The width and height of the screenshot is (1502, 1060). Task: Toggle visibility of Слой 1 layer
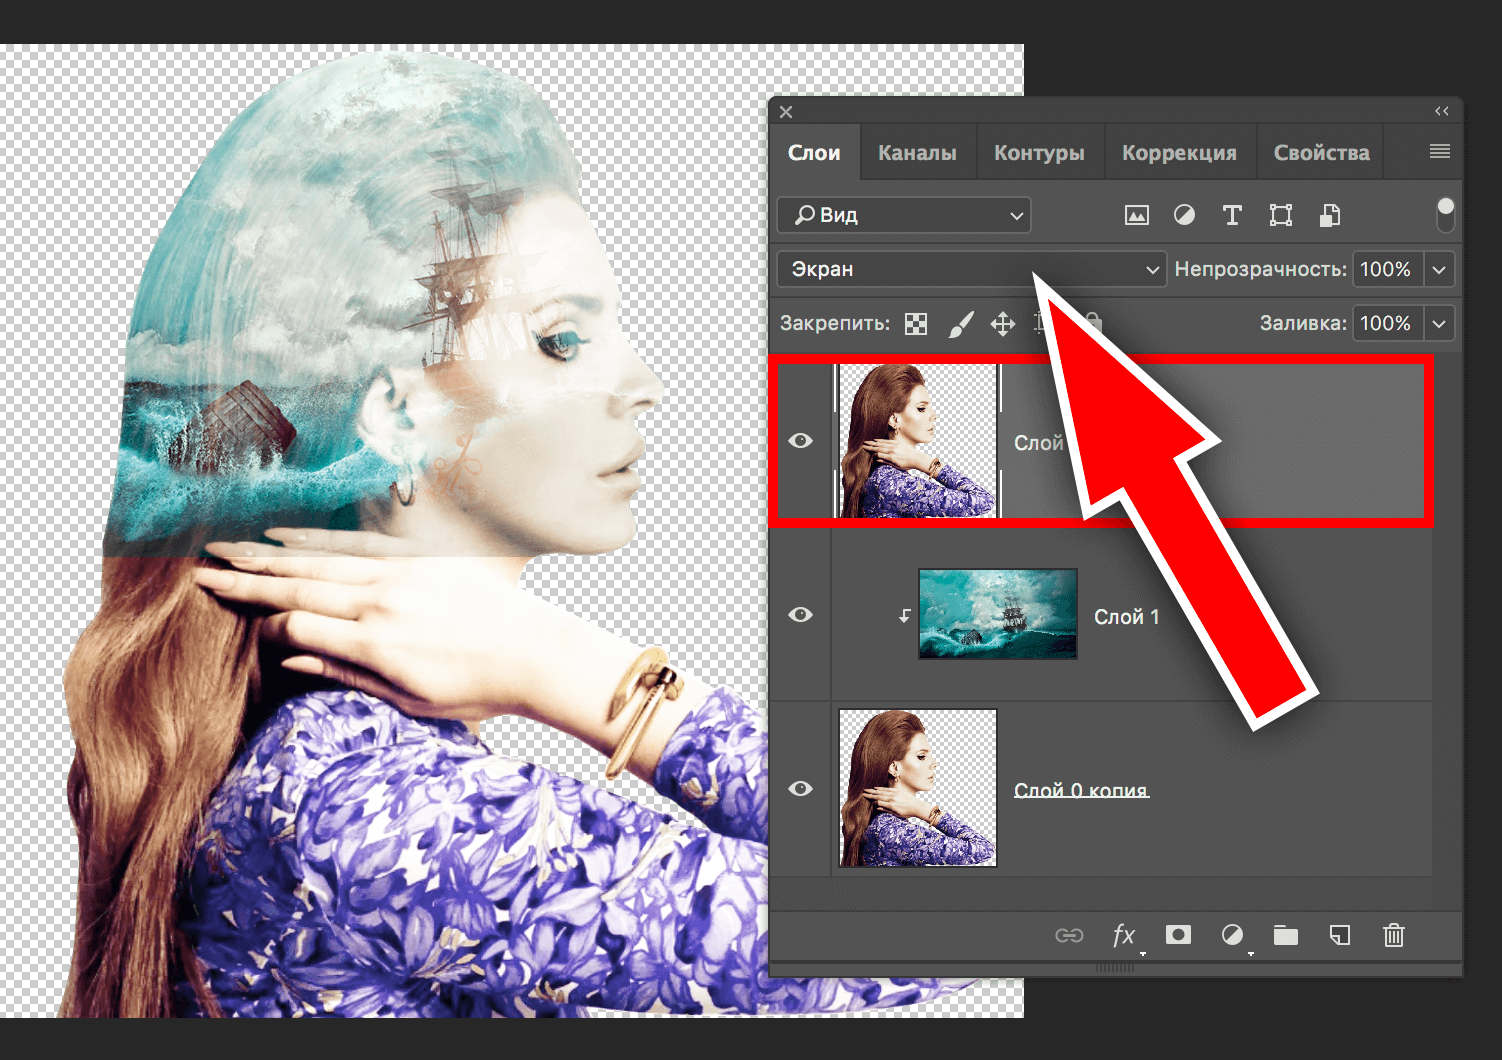[800, 615]
